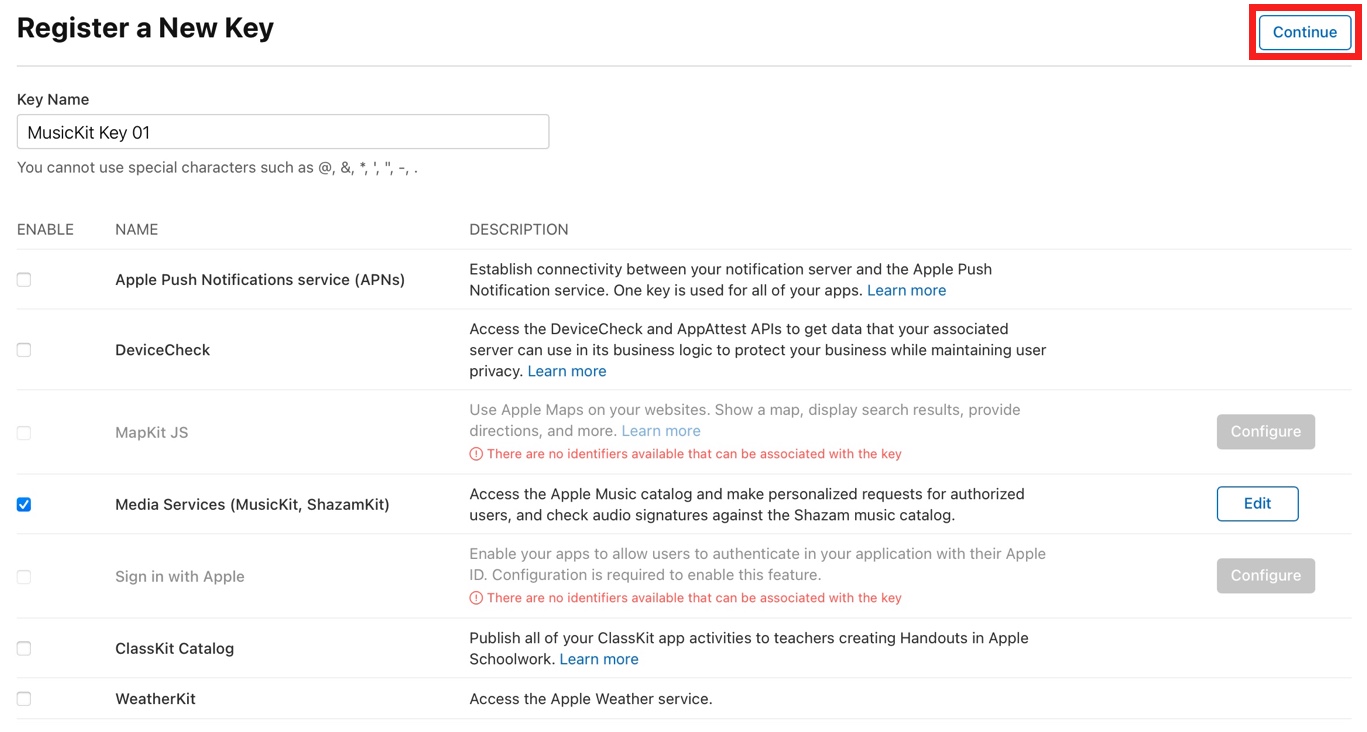1367x732 pixels.
Task: Click 'Apple Push Notifications service (APNs)' name
Action: 260,280
